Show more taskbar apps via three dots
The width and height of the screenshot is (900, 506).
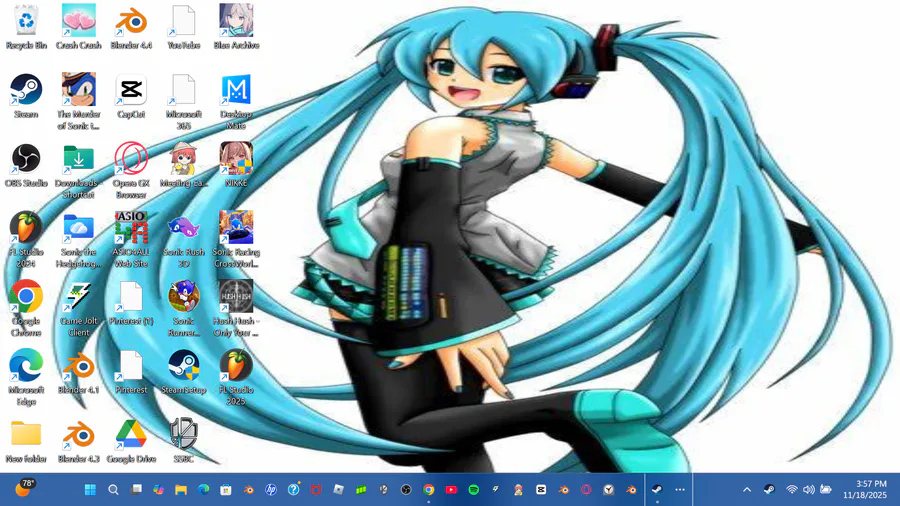coord(680,489)
